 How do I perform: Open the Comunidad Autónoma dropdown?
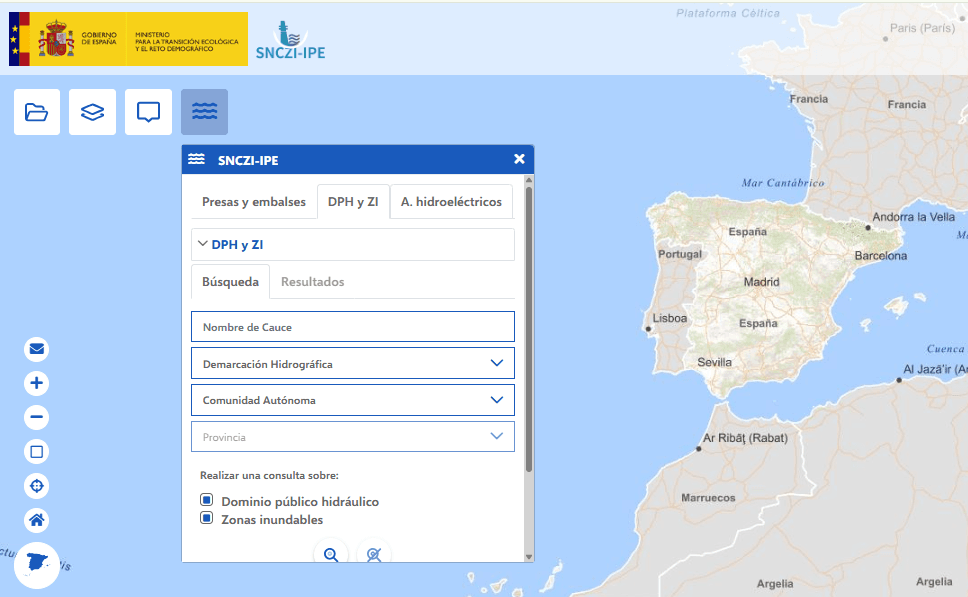point(353,400)
